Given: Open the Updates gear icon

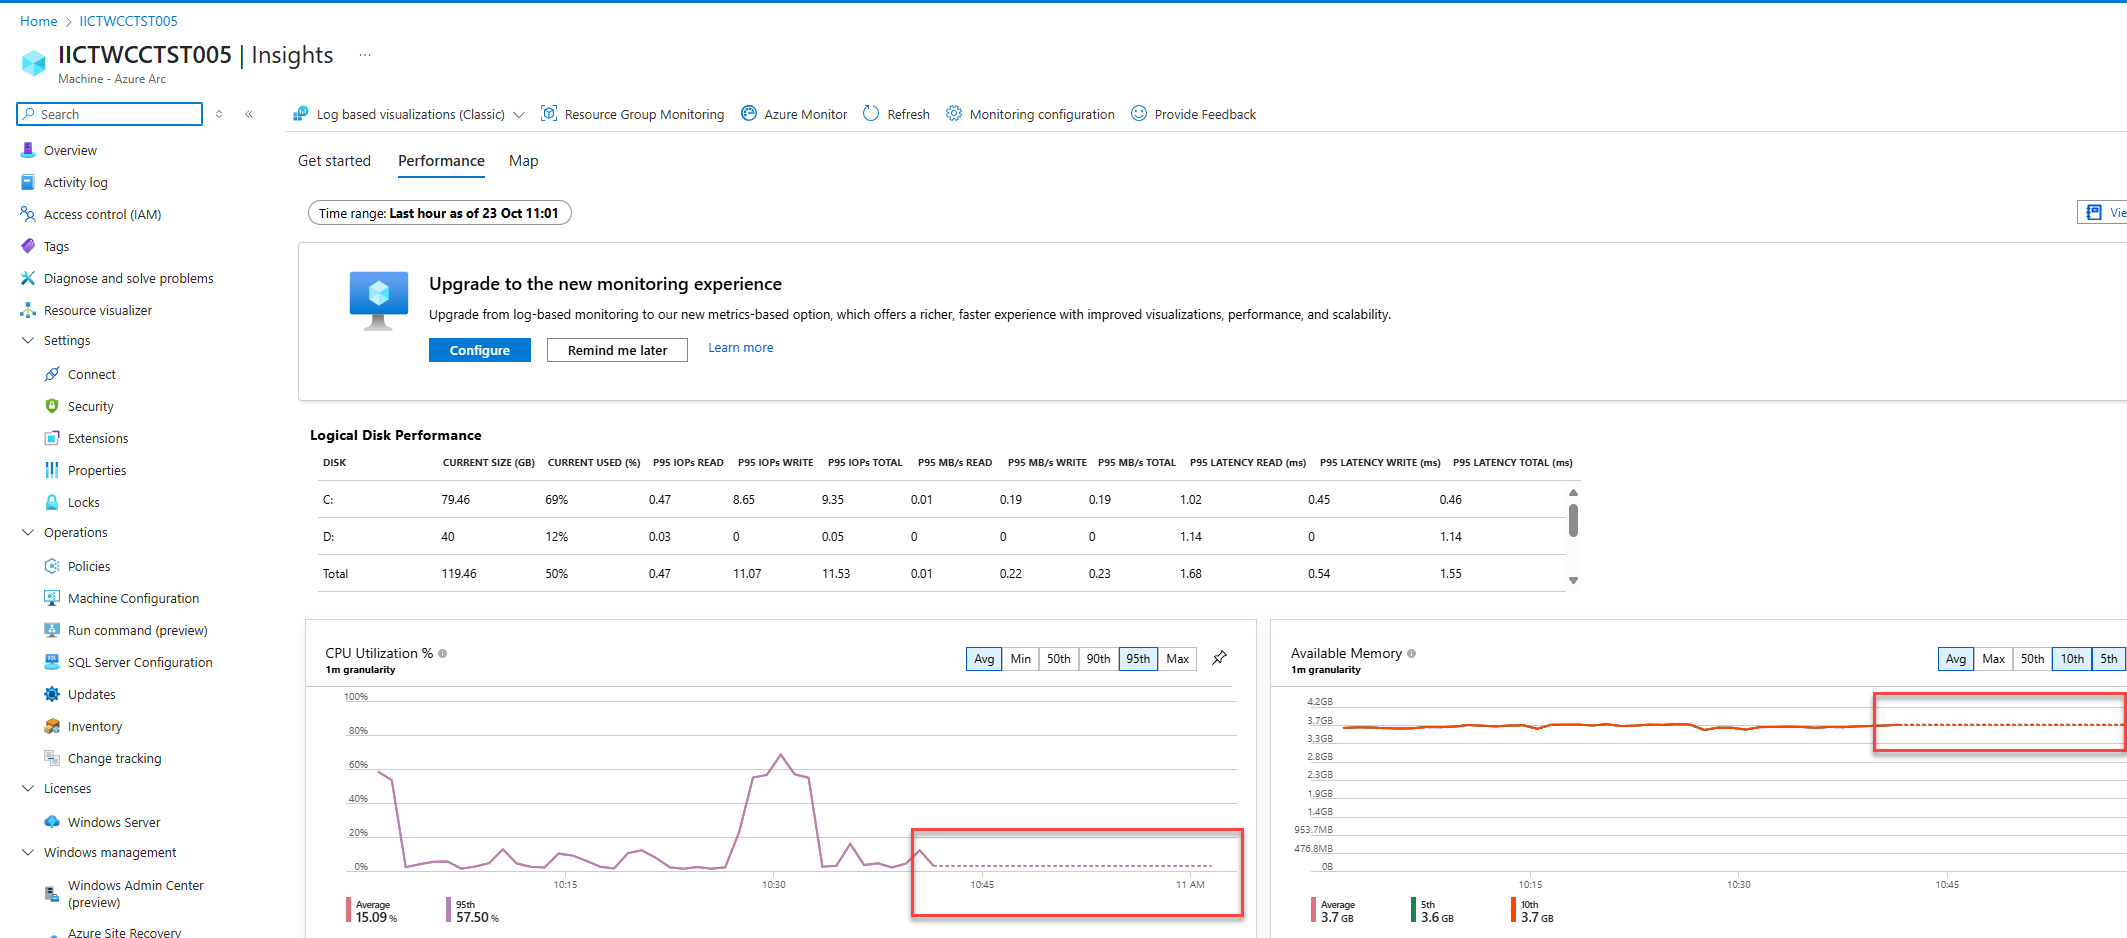Looking at the screenshot, I should (x=52, y=694).
